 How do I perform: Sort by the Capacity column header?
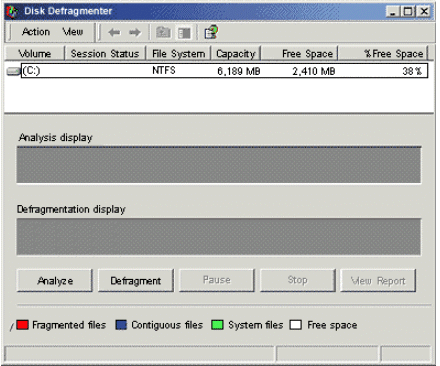point(236,53)
